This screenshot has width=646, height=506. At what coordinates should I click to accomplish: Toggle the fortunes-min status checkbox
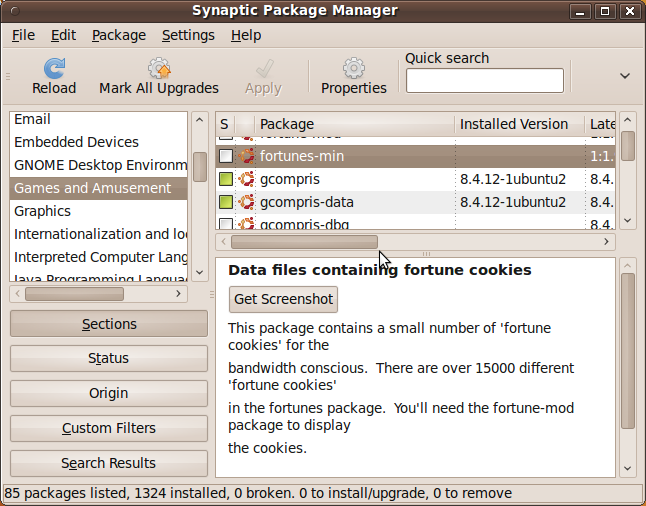(226, 156)
